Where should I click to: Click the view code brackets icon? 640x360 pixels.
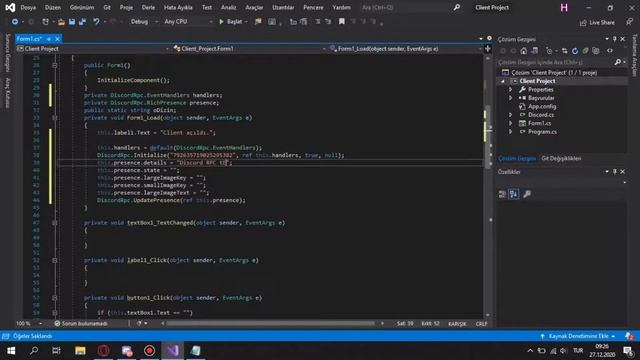(x=610, y=51)
